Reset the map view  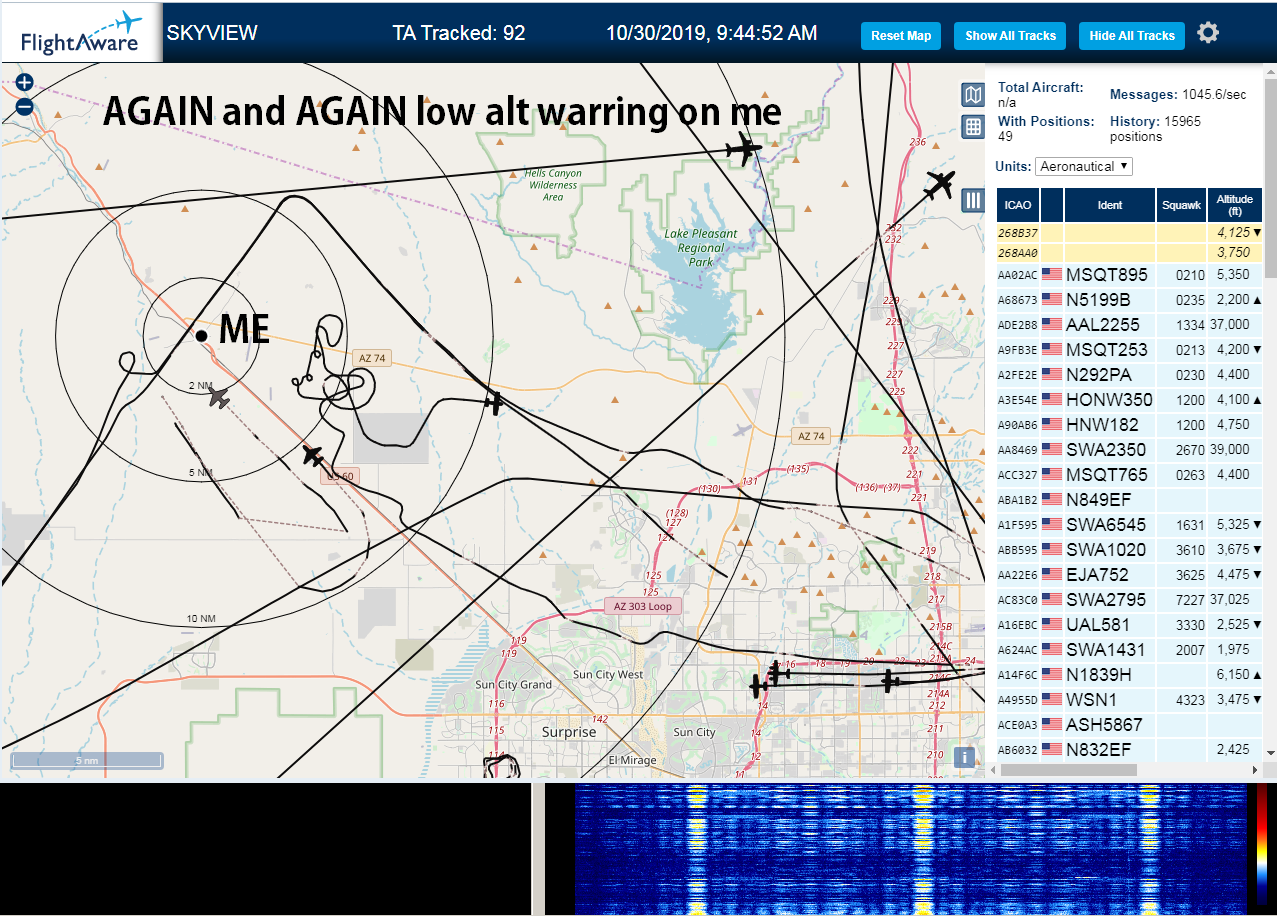[x=901, y=36]
